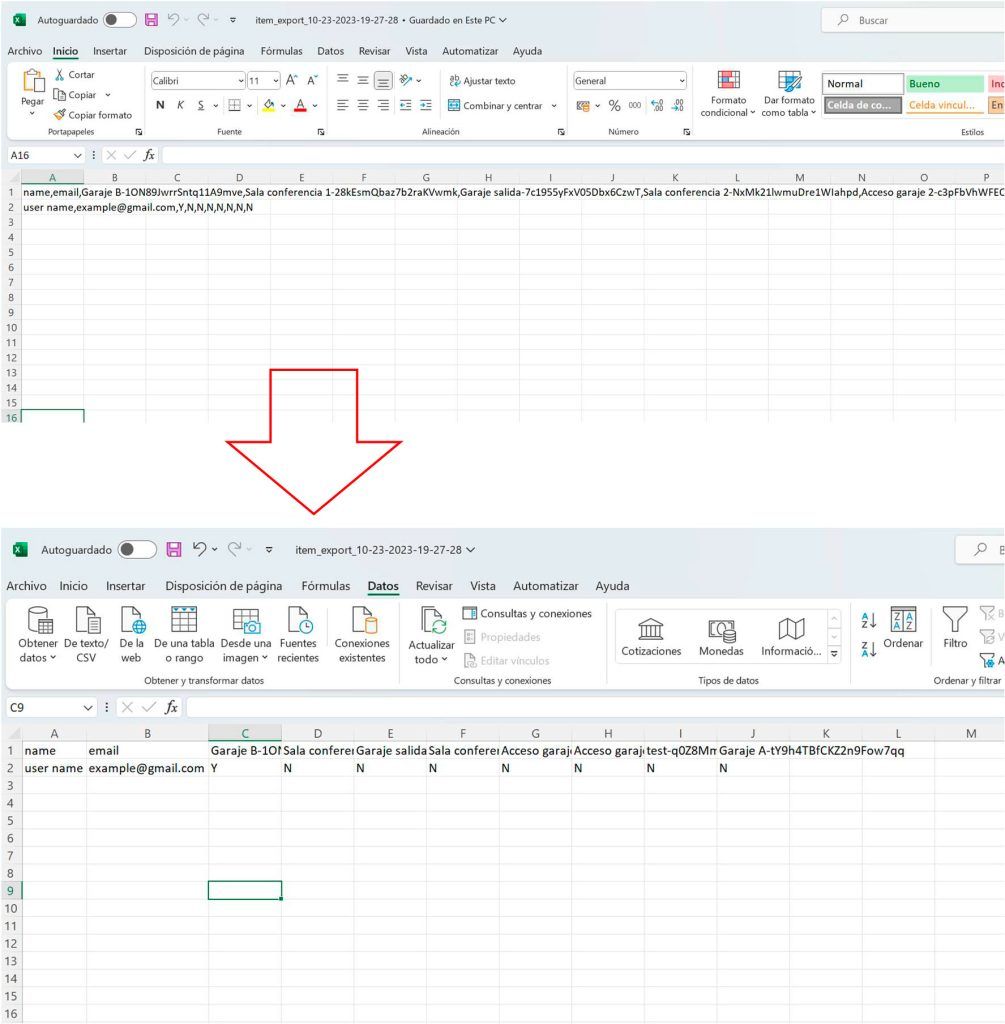The image size is (1005, 1024).
Task: Toggle bold (N) formatting
Action: (160, 105)
